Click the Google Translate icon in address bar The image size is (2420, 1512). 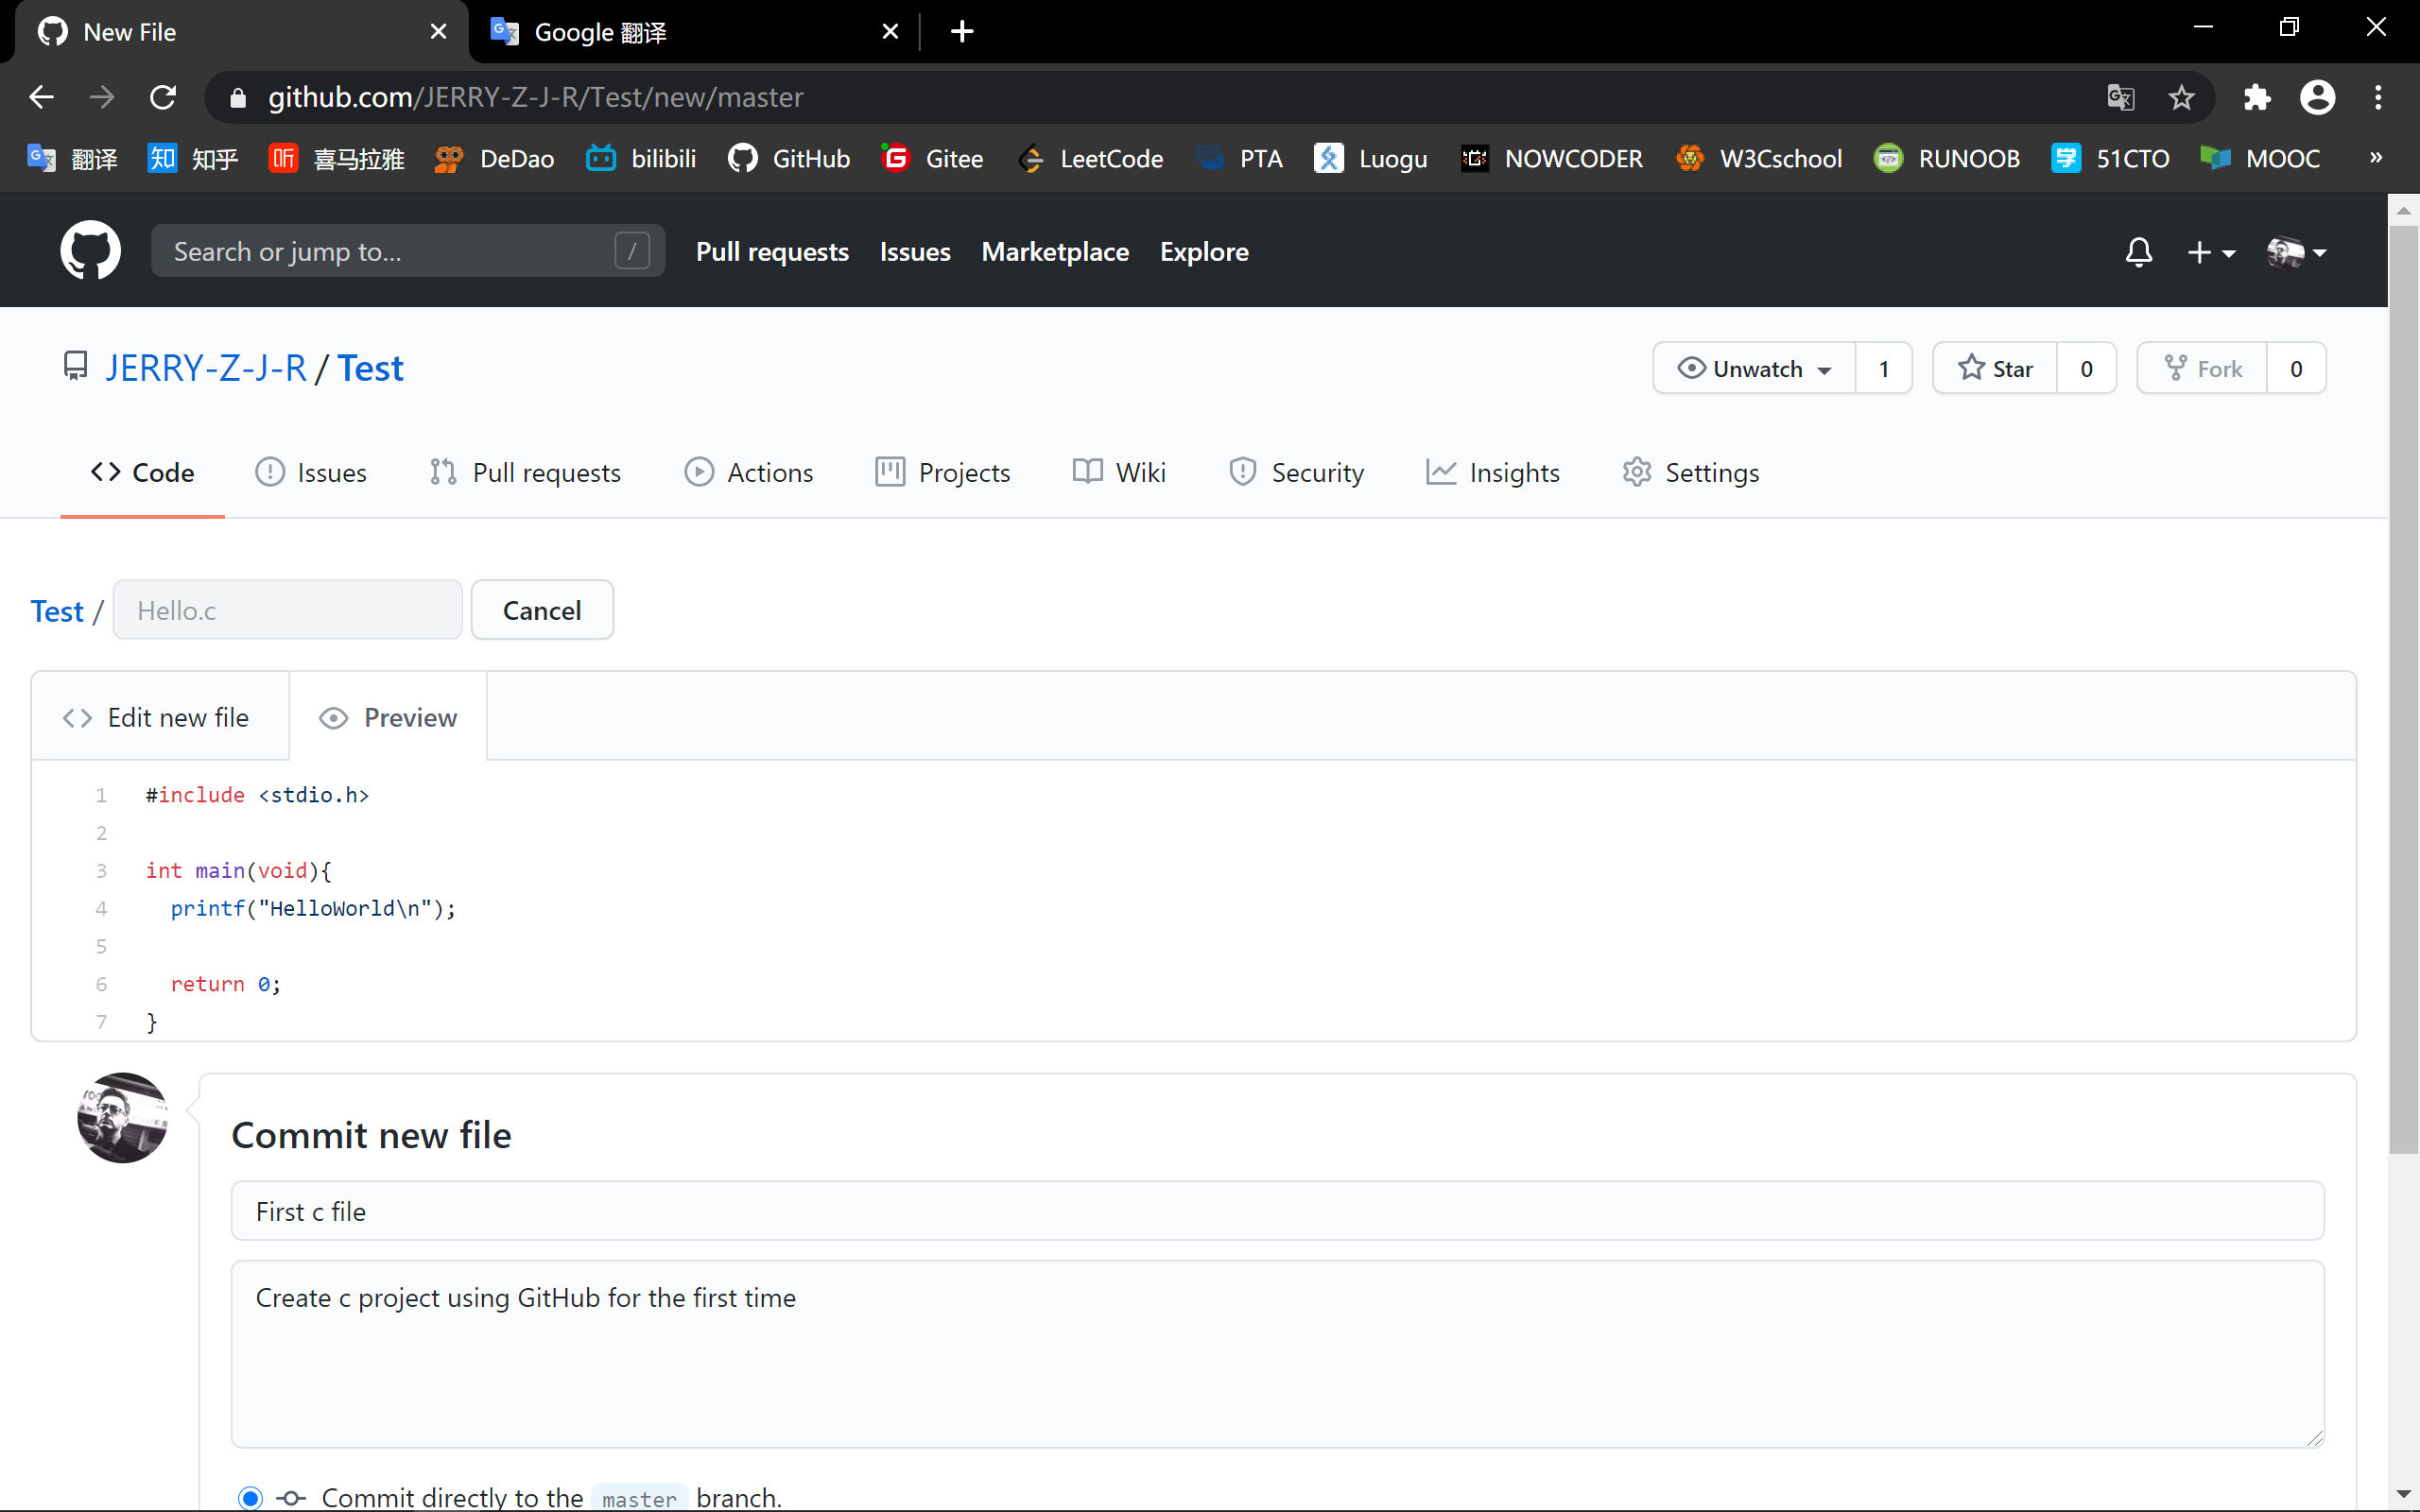2120,97
